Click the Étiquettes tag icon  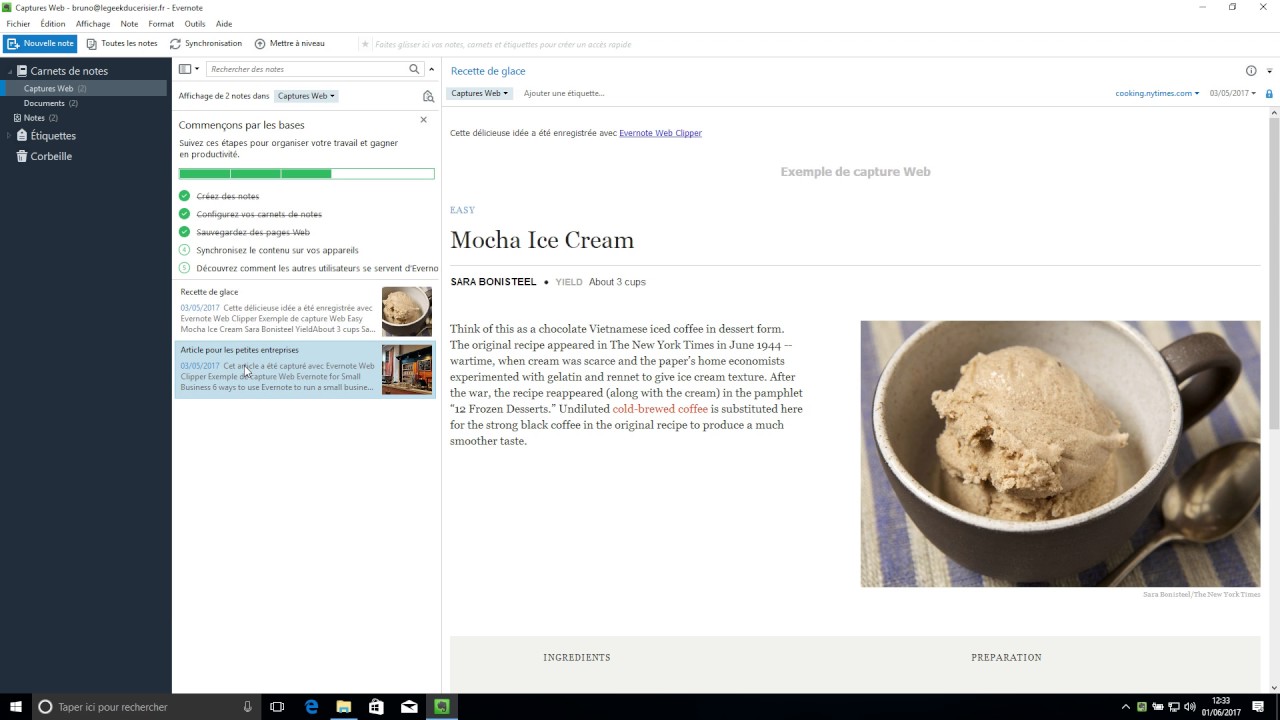pyautogui.click(x=22, y=135)
